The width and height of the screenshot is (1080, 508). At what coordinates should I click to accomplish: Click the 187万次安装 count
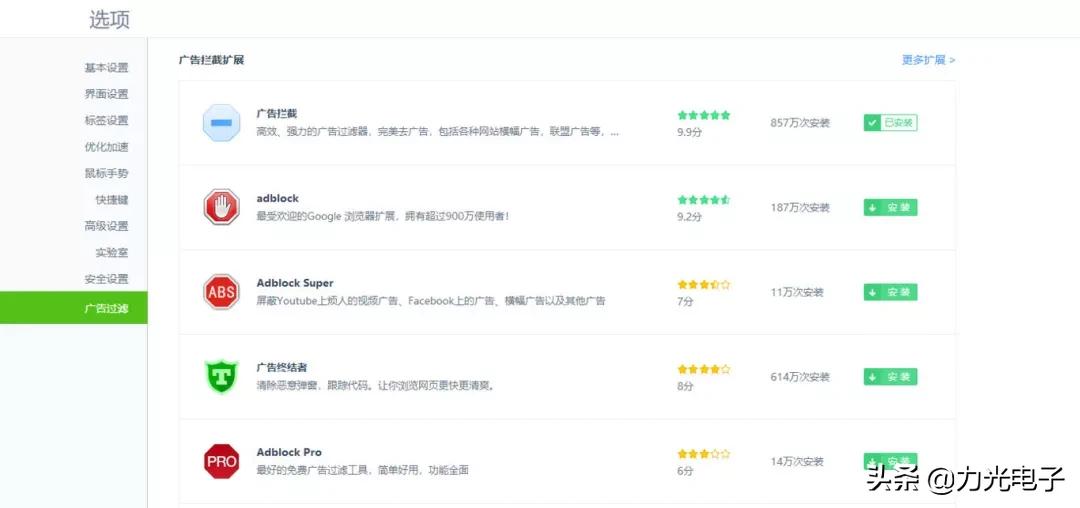point(800,208)
